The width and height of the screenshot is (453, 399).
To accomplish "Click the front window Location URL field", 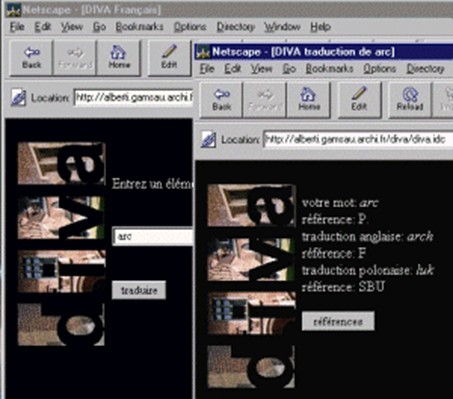I will click(358, 139).
